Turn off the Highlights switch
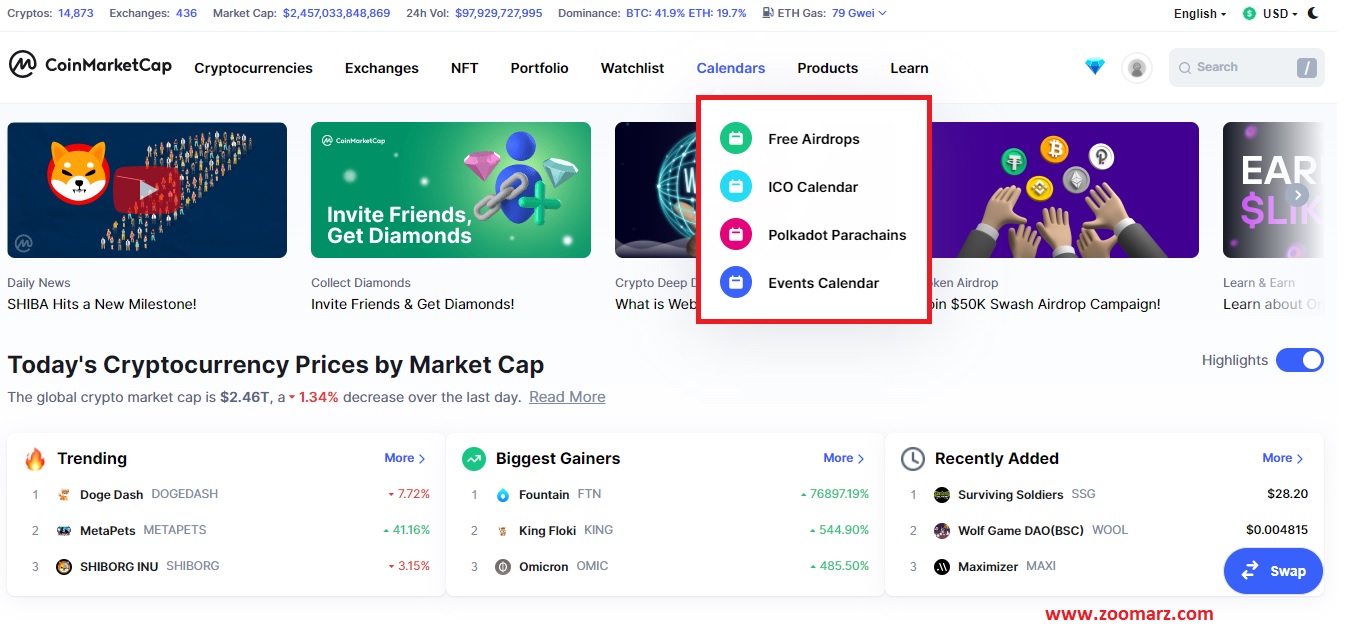Viewport: 1358px width, 631px height. (1299, 360)
